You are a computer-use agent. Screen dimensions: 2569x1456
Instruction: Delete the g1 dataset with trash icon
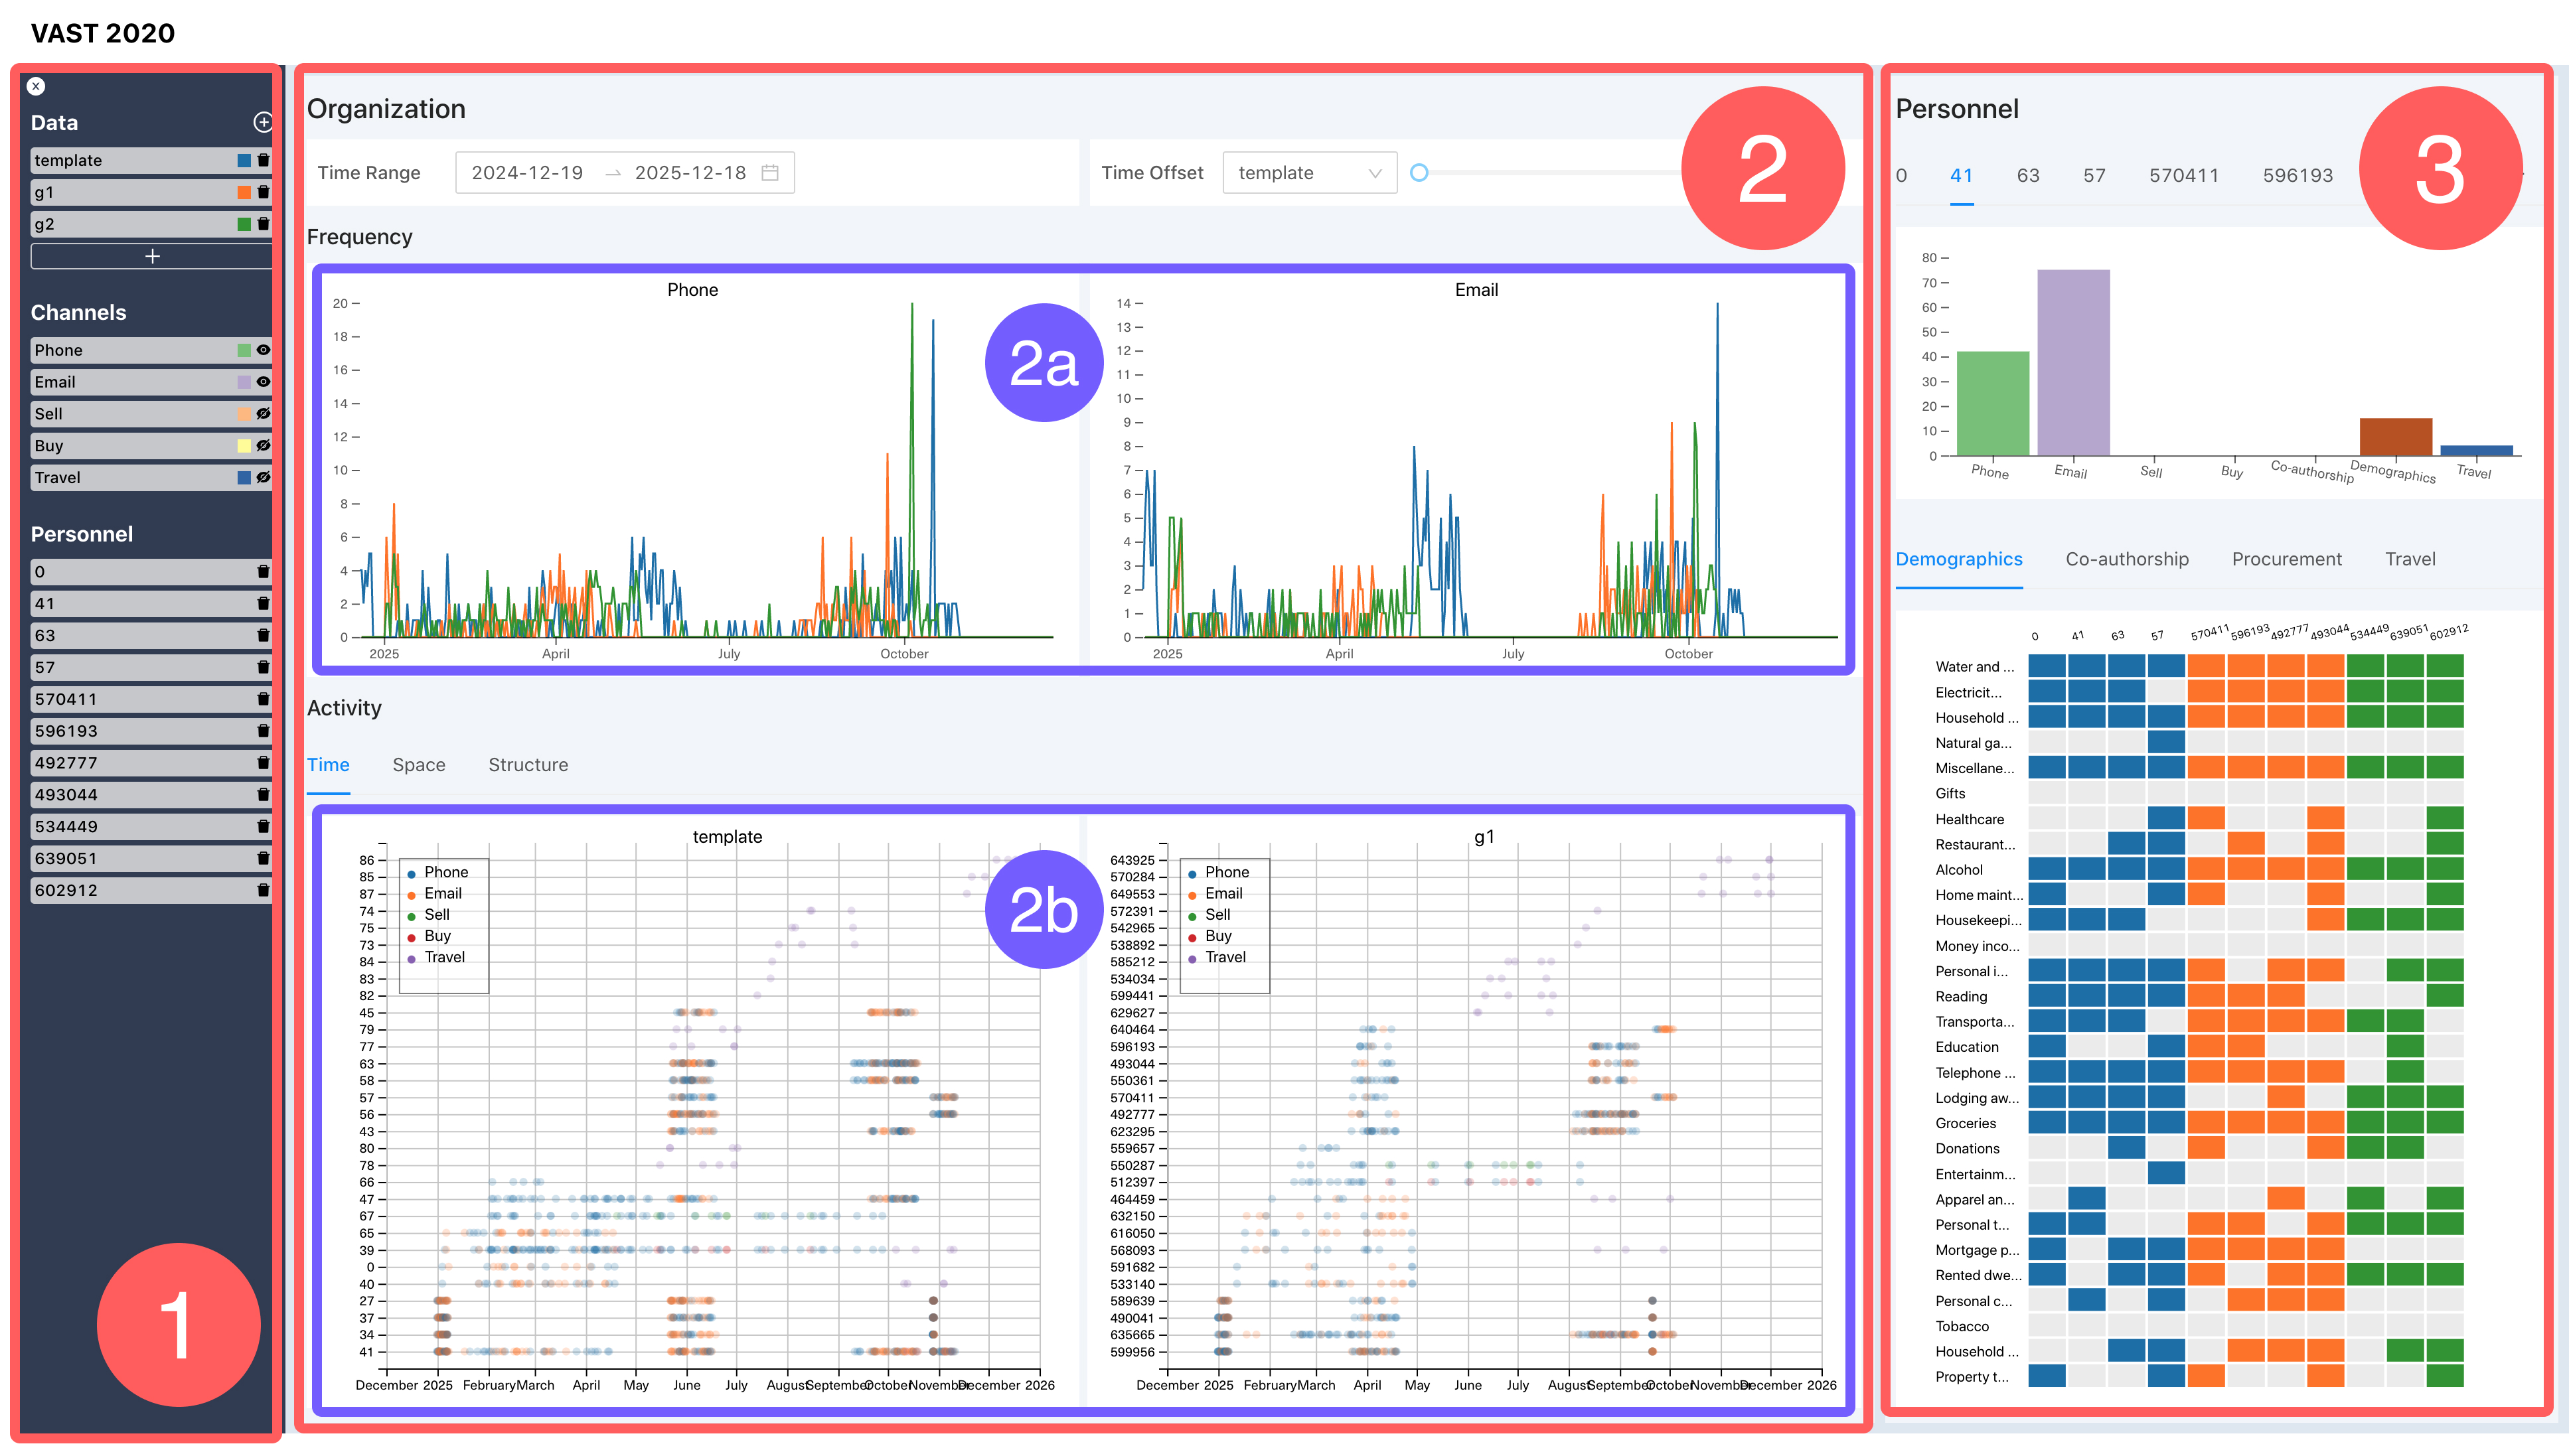(264, 192)
